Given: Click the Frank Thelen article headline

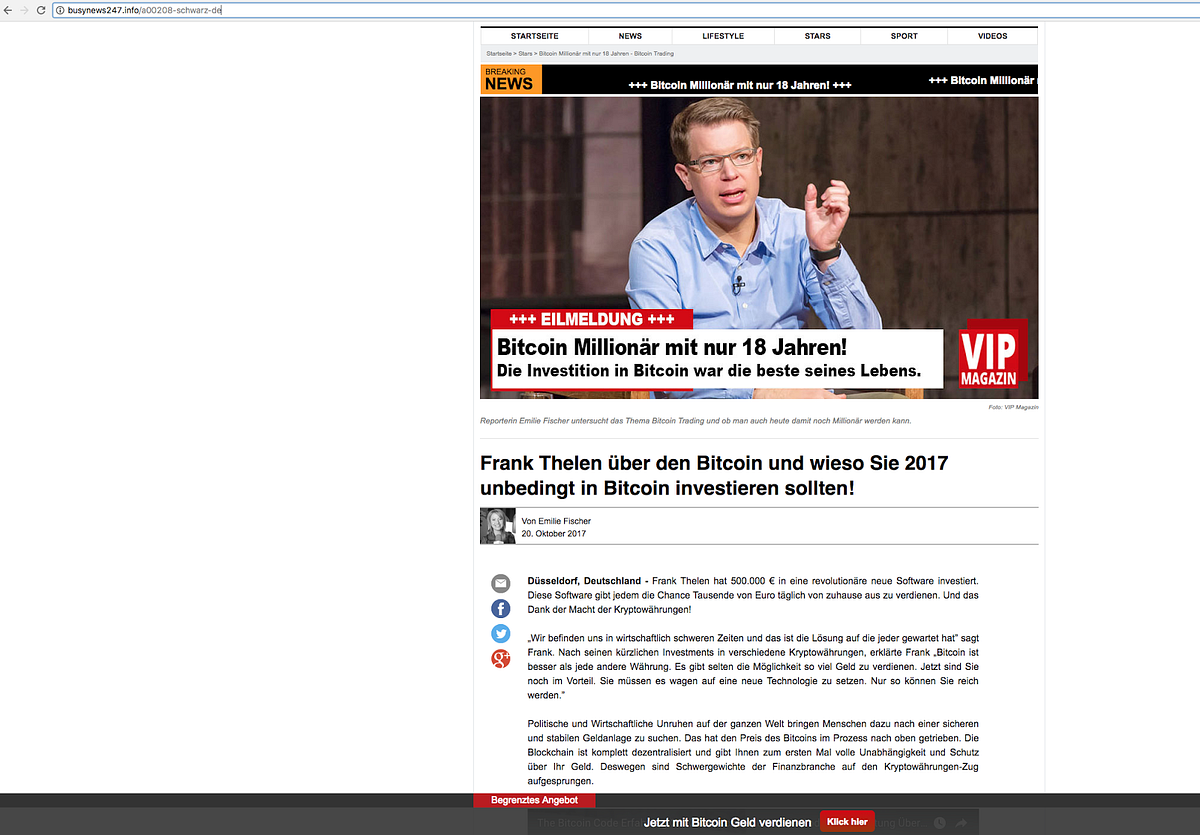Looking at the screenshot, I should 714,476.
